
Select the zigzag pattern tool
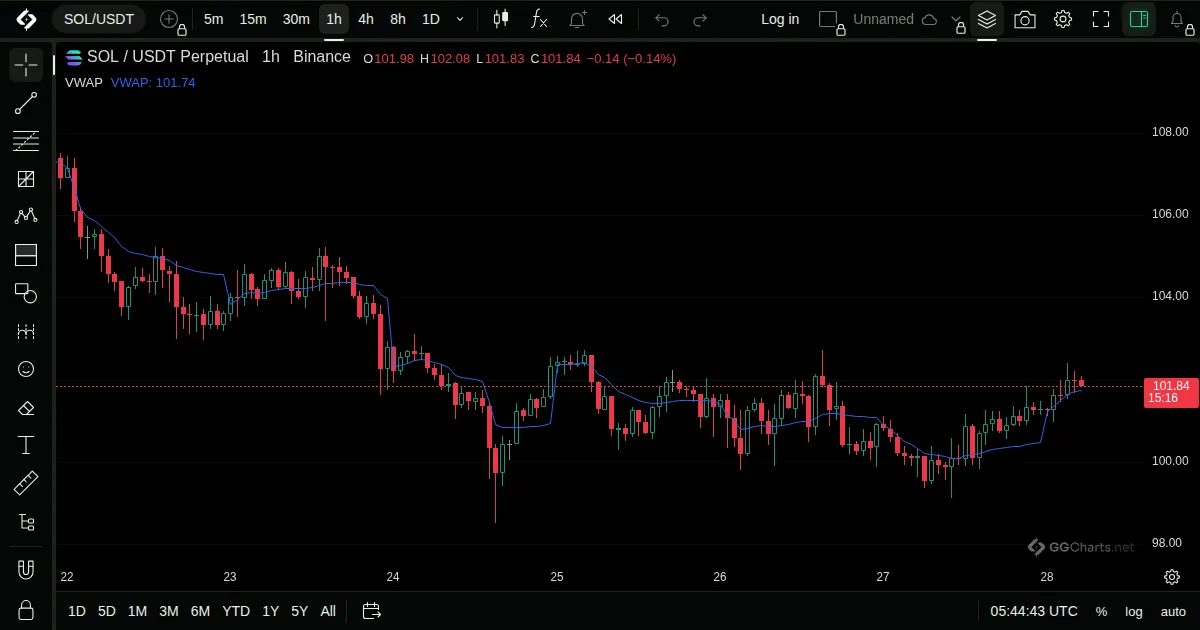(x=26, y=217)
